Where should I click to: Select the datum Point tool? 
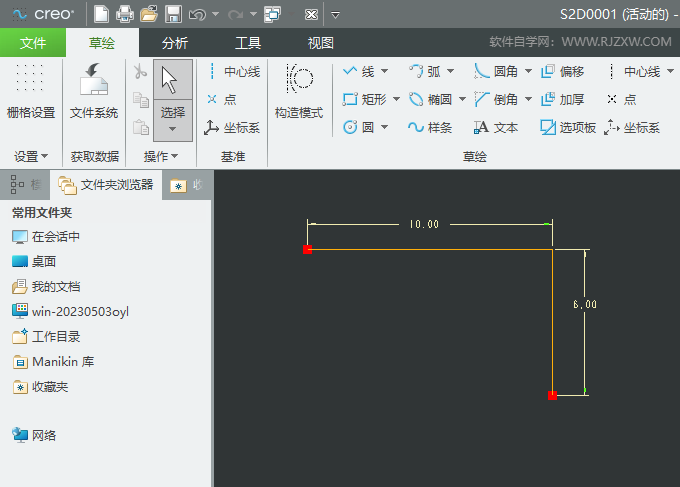point(222,99)
